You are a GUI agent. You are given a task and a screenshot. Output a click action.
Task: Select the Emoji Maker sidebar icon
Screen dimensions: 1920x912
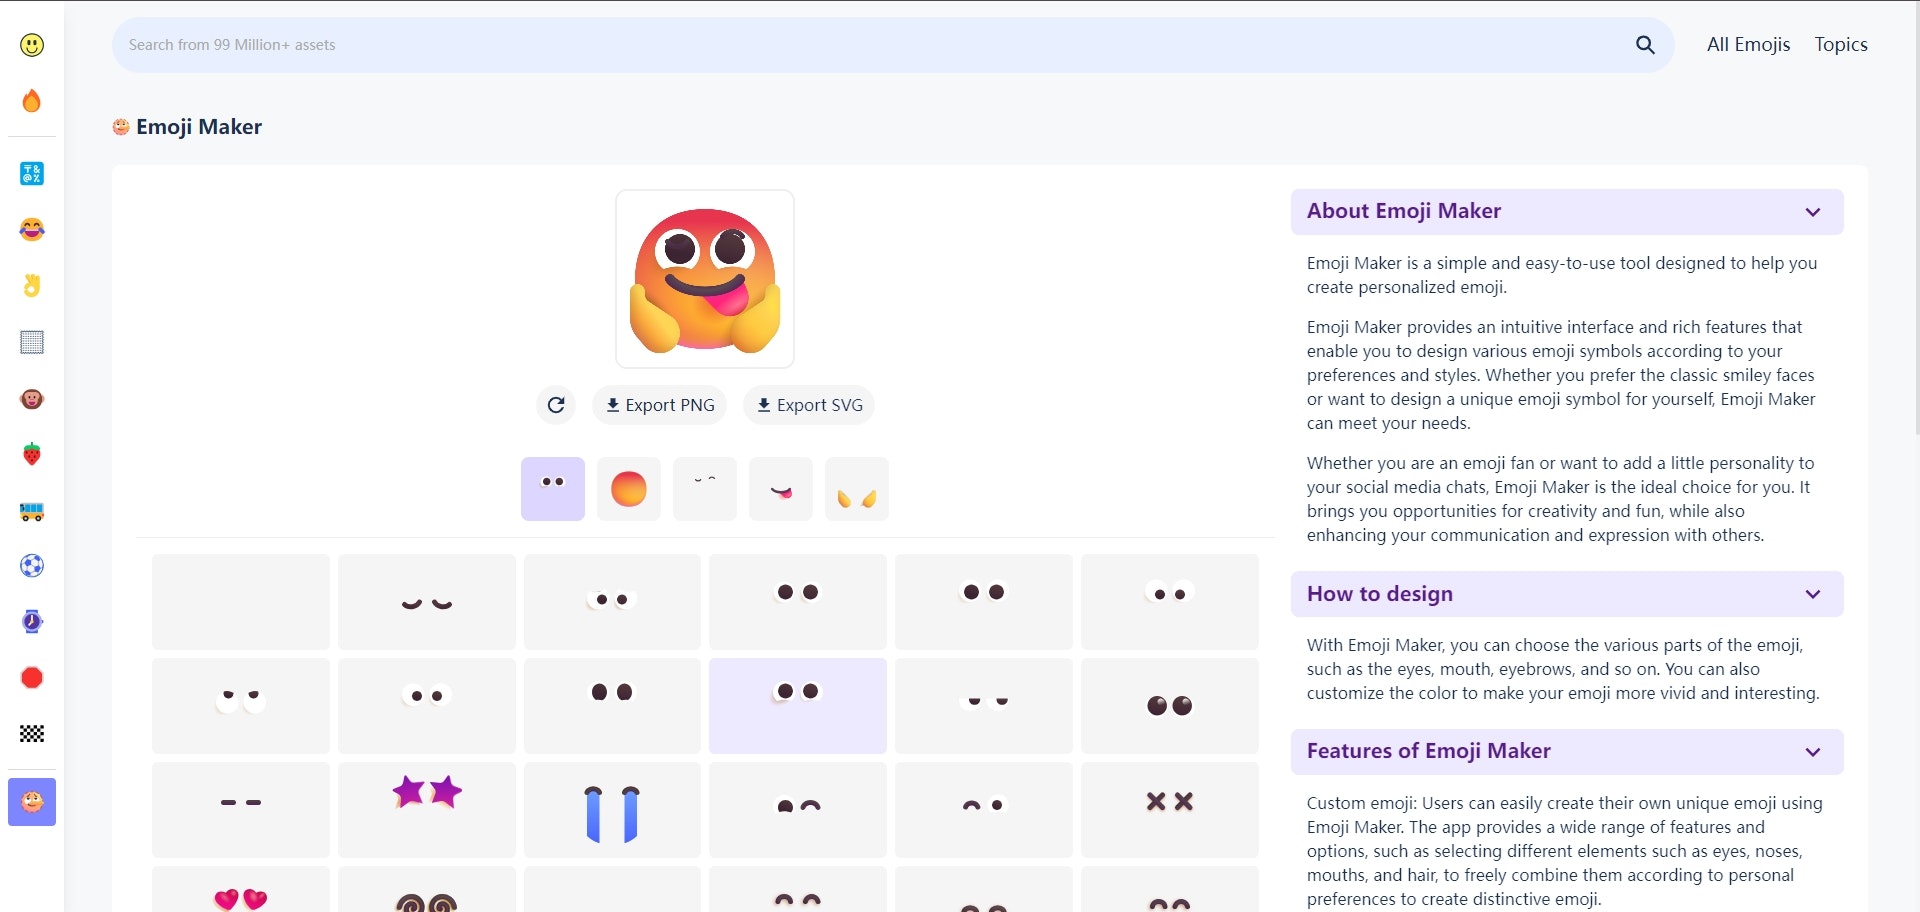[32, 802]
